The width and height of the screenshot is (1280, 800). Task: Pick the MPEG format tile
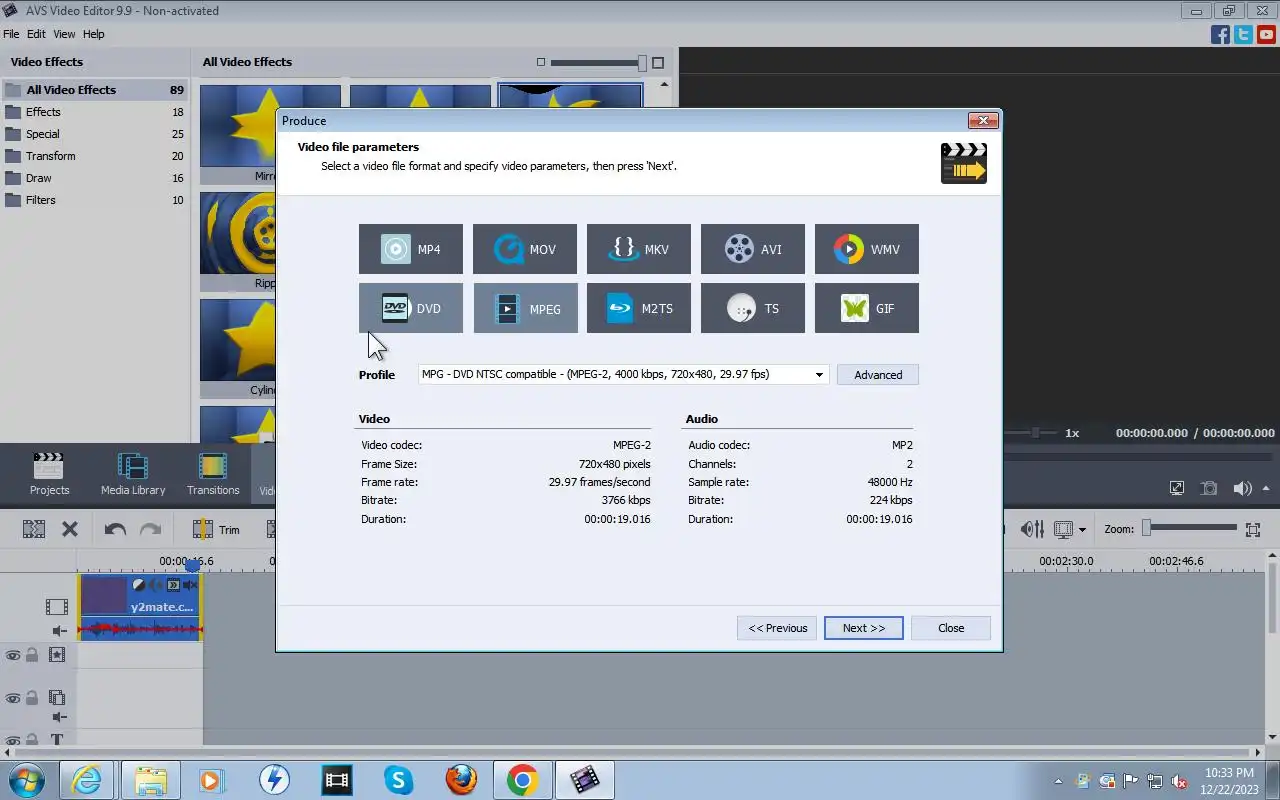(x=525, y=308)
